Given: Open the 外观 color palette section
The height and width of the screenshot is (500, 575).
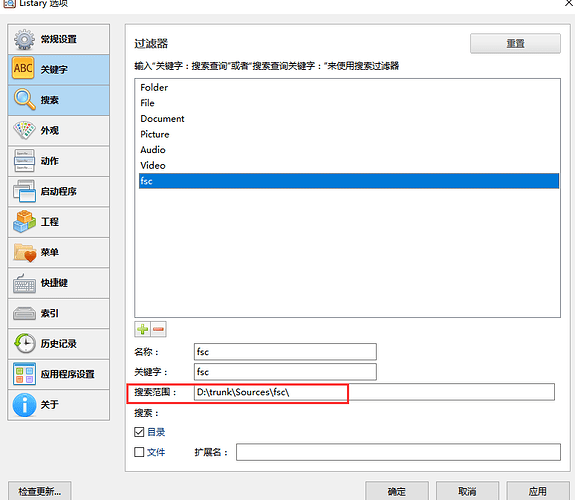Looking at the screenshot, I should (59, 131).
